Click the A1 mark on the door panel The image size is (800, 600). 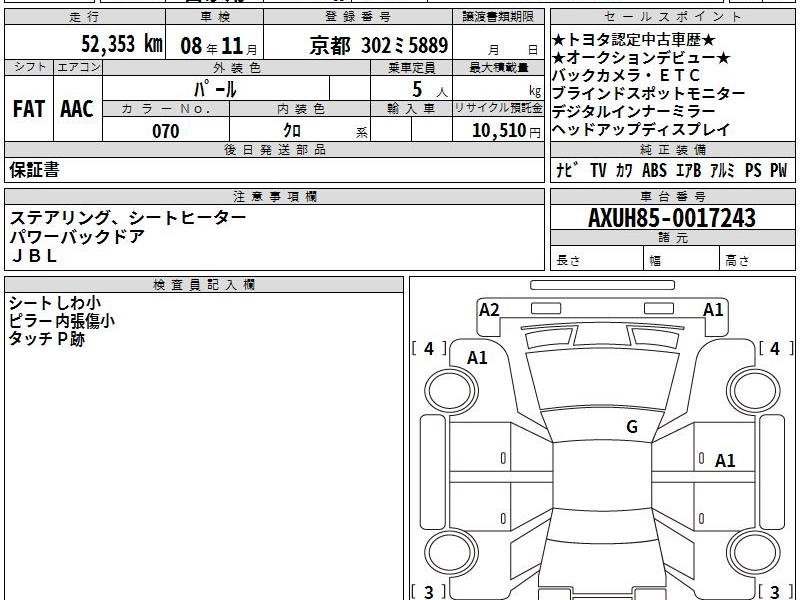coord(725,461)
